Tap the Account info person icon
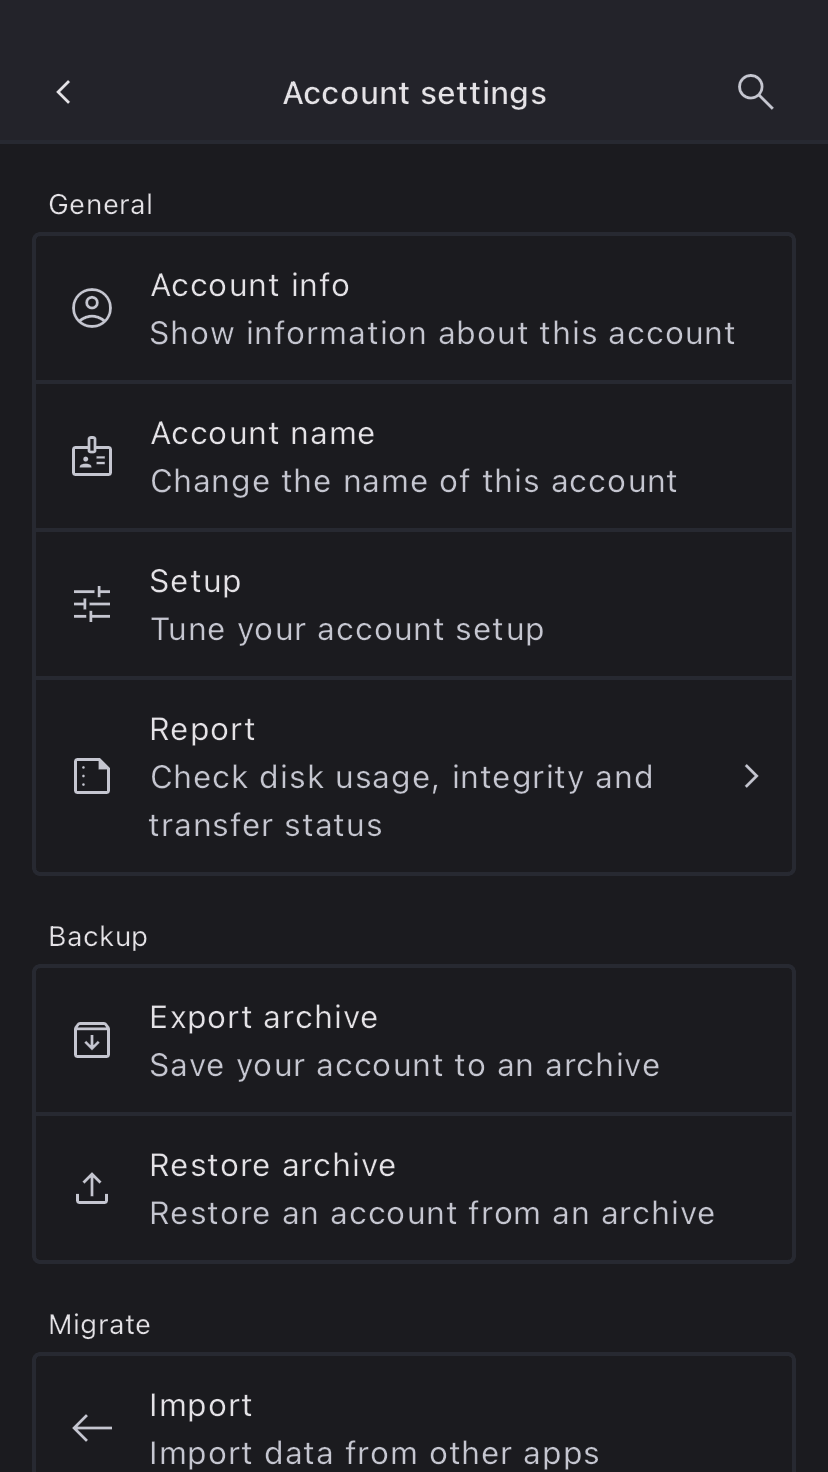 click(x=92, y=308)
